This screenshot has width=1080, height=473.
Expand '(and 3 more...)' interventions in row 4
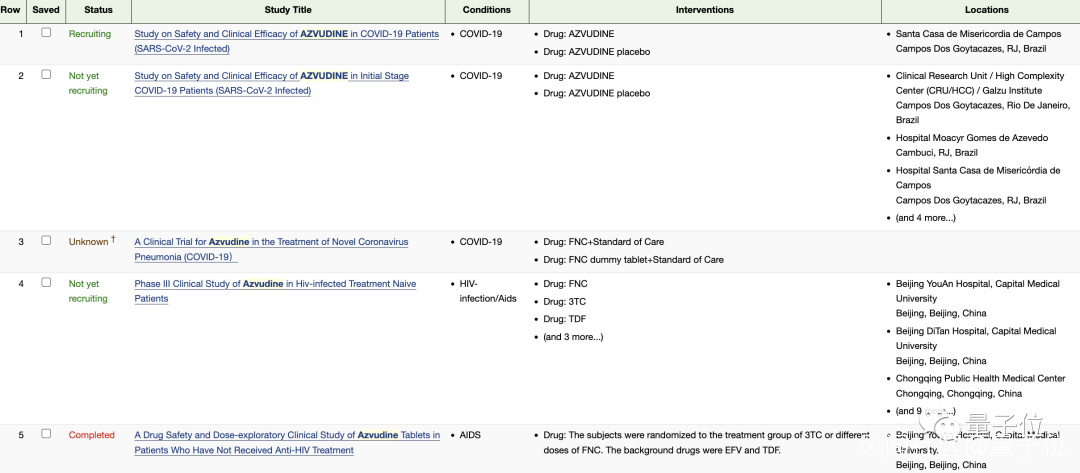pos(573,337)
